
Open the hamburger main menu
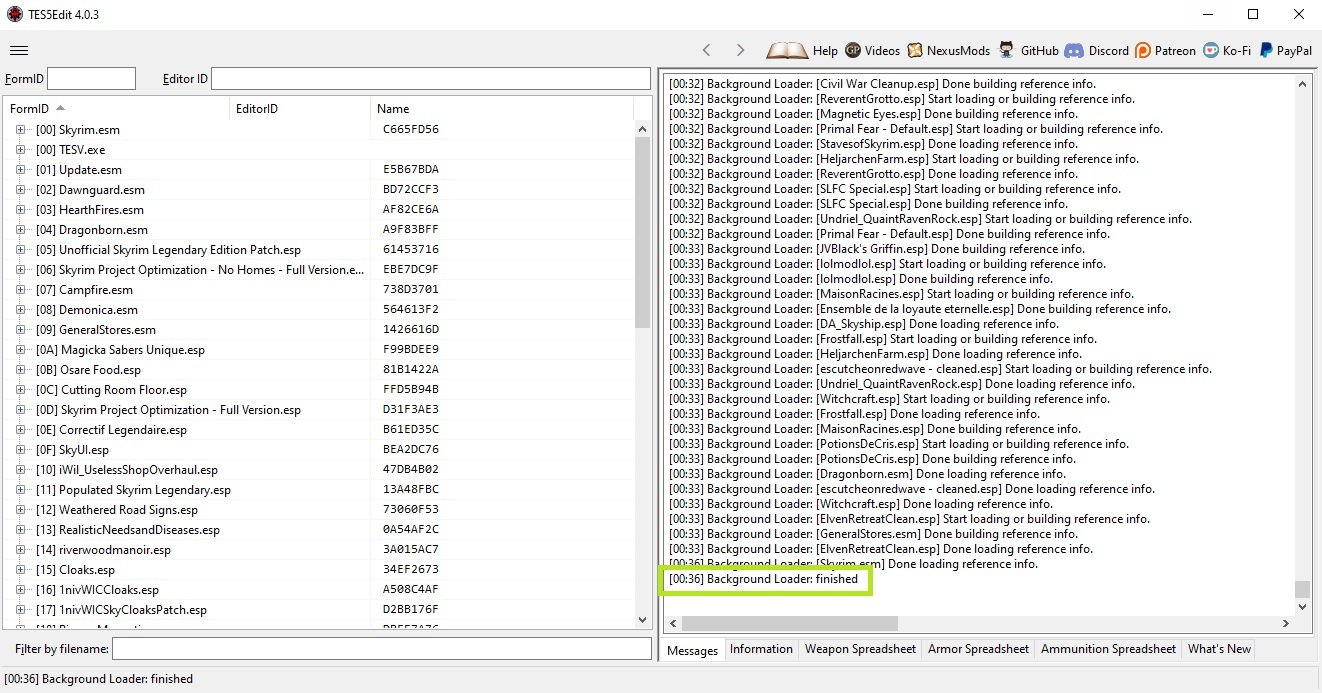click(18, 50)
